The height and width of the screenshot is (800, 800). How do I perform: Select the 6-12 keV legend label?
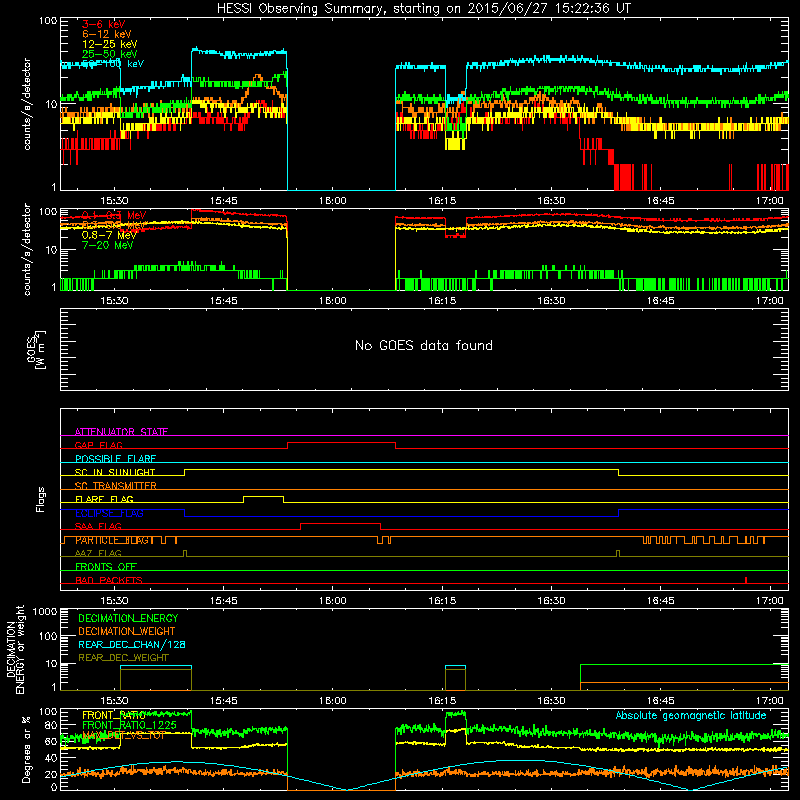point(107,34)
